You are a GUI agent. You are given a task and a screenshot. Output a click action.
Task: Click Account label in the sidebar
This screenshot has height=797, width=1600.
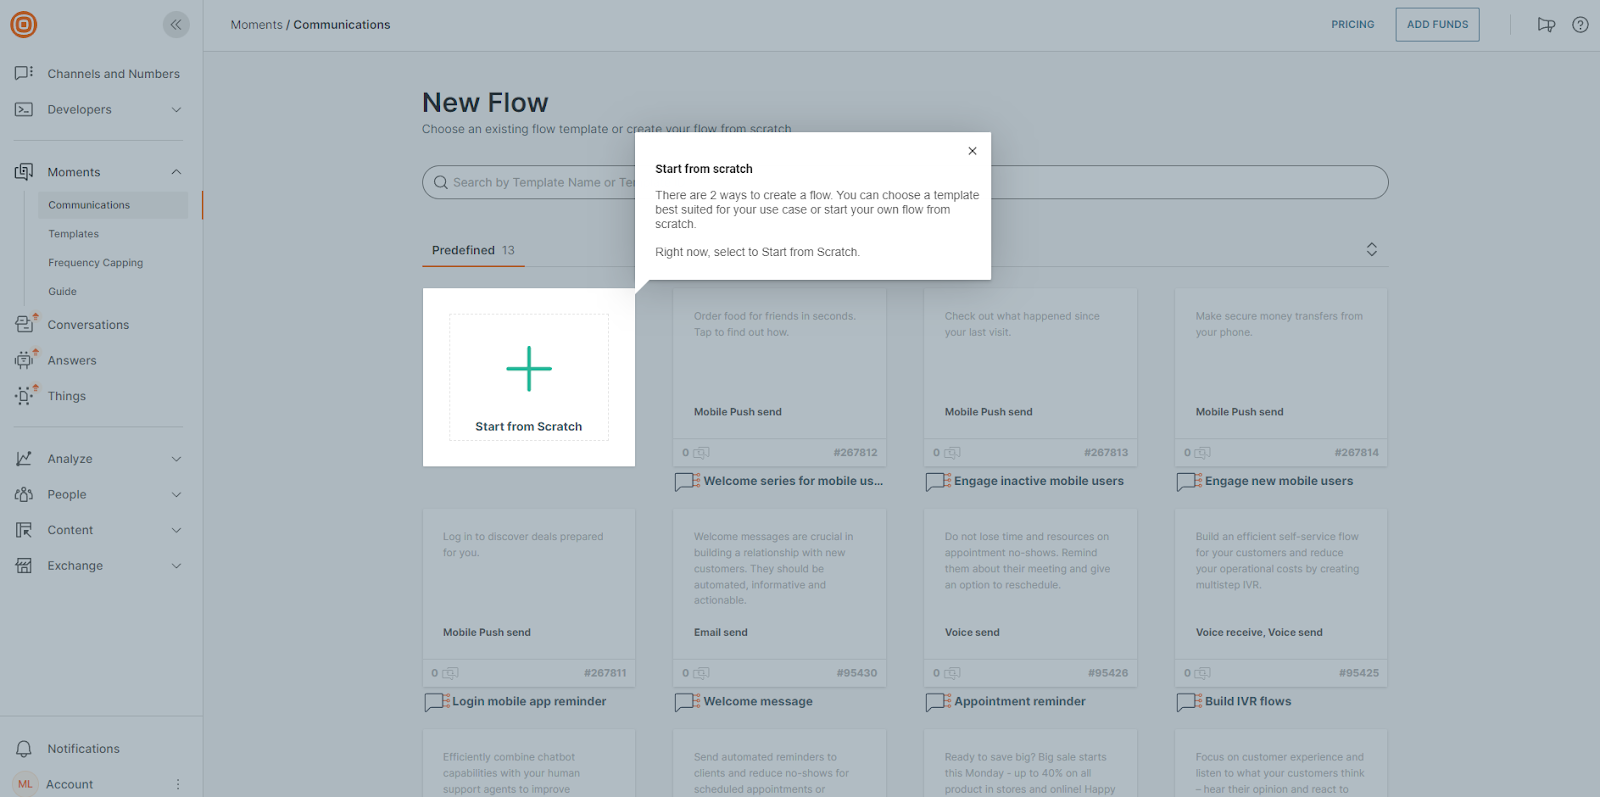(70, 785)
